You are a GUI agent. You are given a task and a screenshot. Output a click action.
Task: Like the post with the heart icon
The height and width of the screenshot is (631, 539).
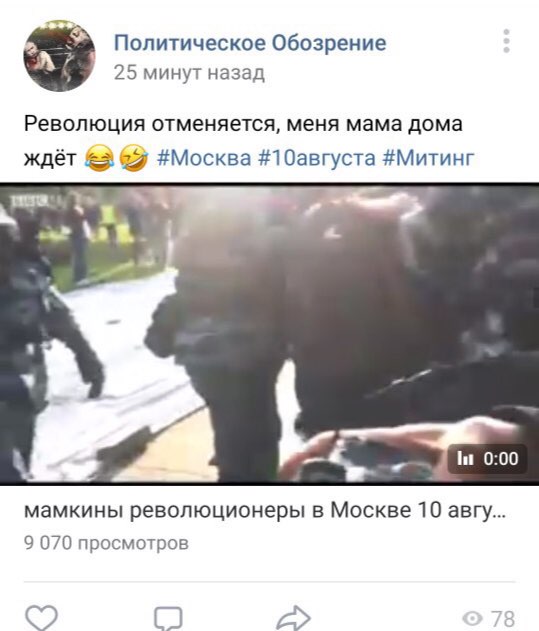point(41,618)
